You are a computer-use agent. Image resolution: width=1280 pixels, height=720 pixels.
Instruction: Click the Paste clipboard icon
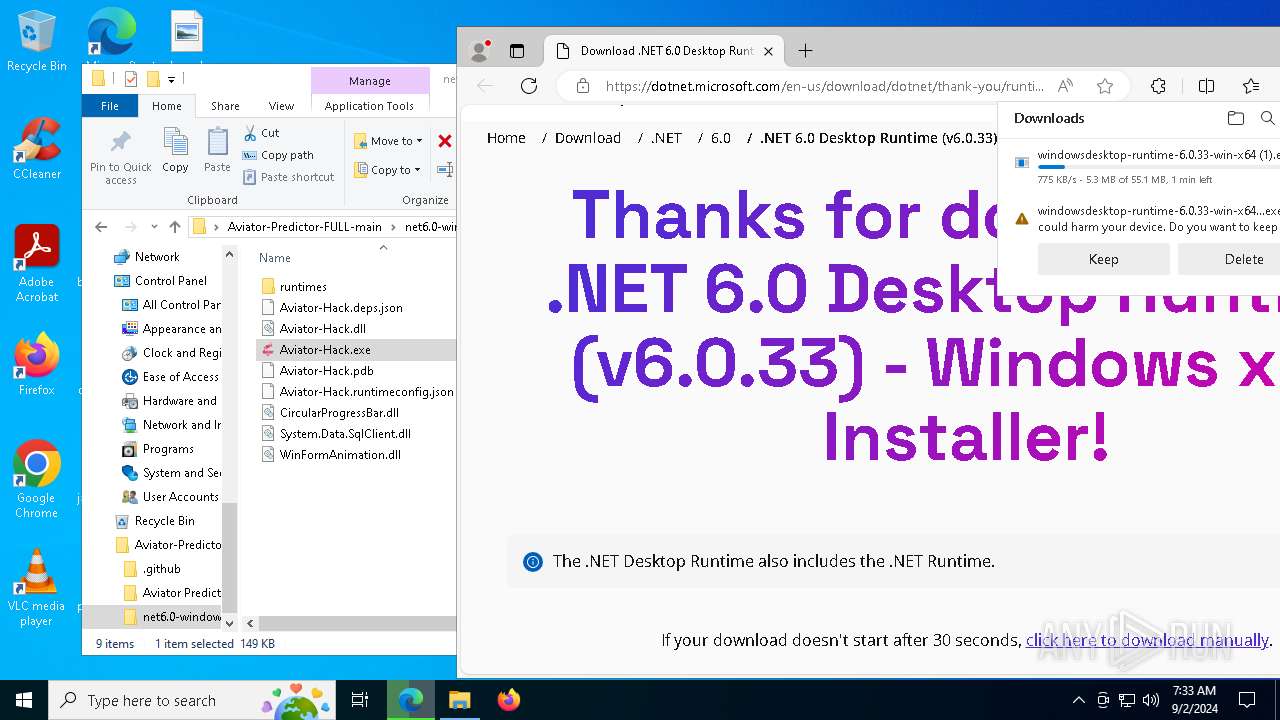(217, 143)
